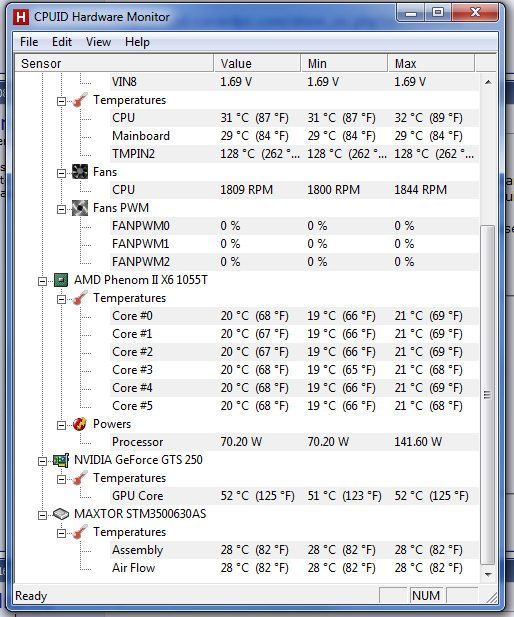The image size is (514, 617).
Task: Click the Fans PWM category icon
Action: coord(80,208)
